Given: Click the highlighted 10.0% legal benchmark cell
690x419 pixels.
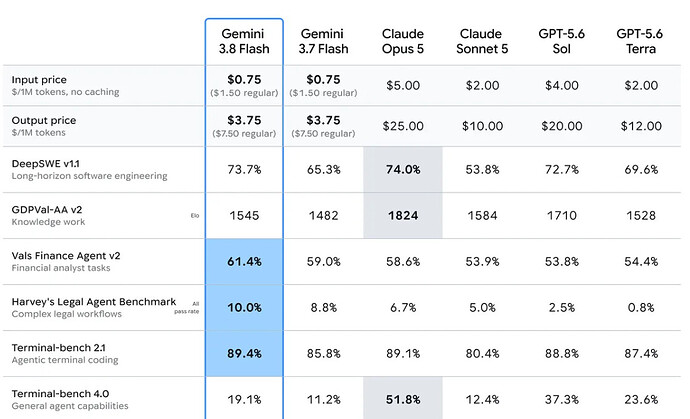Looking at the screenshot, I should click(x=244, y=308).
